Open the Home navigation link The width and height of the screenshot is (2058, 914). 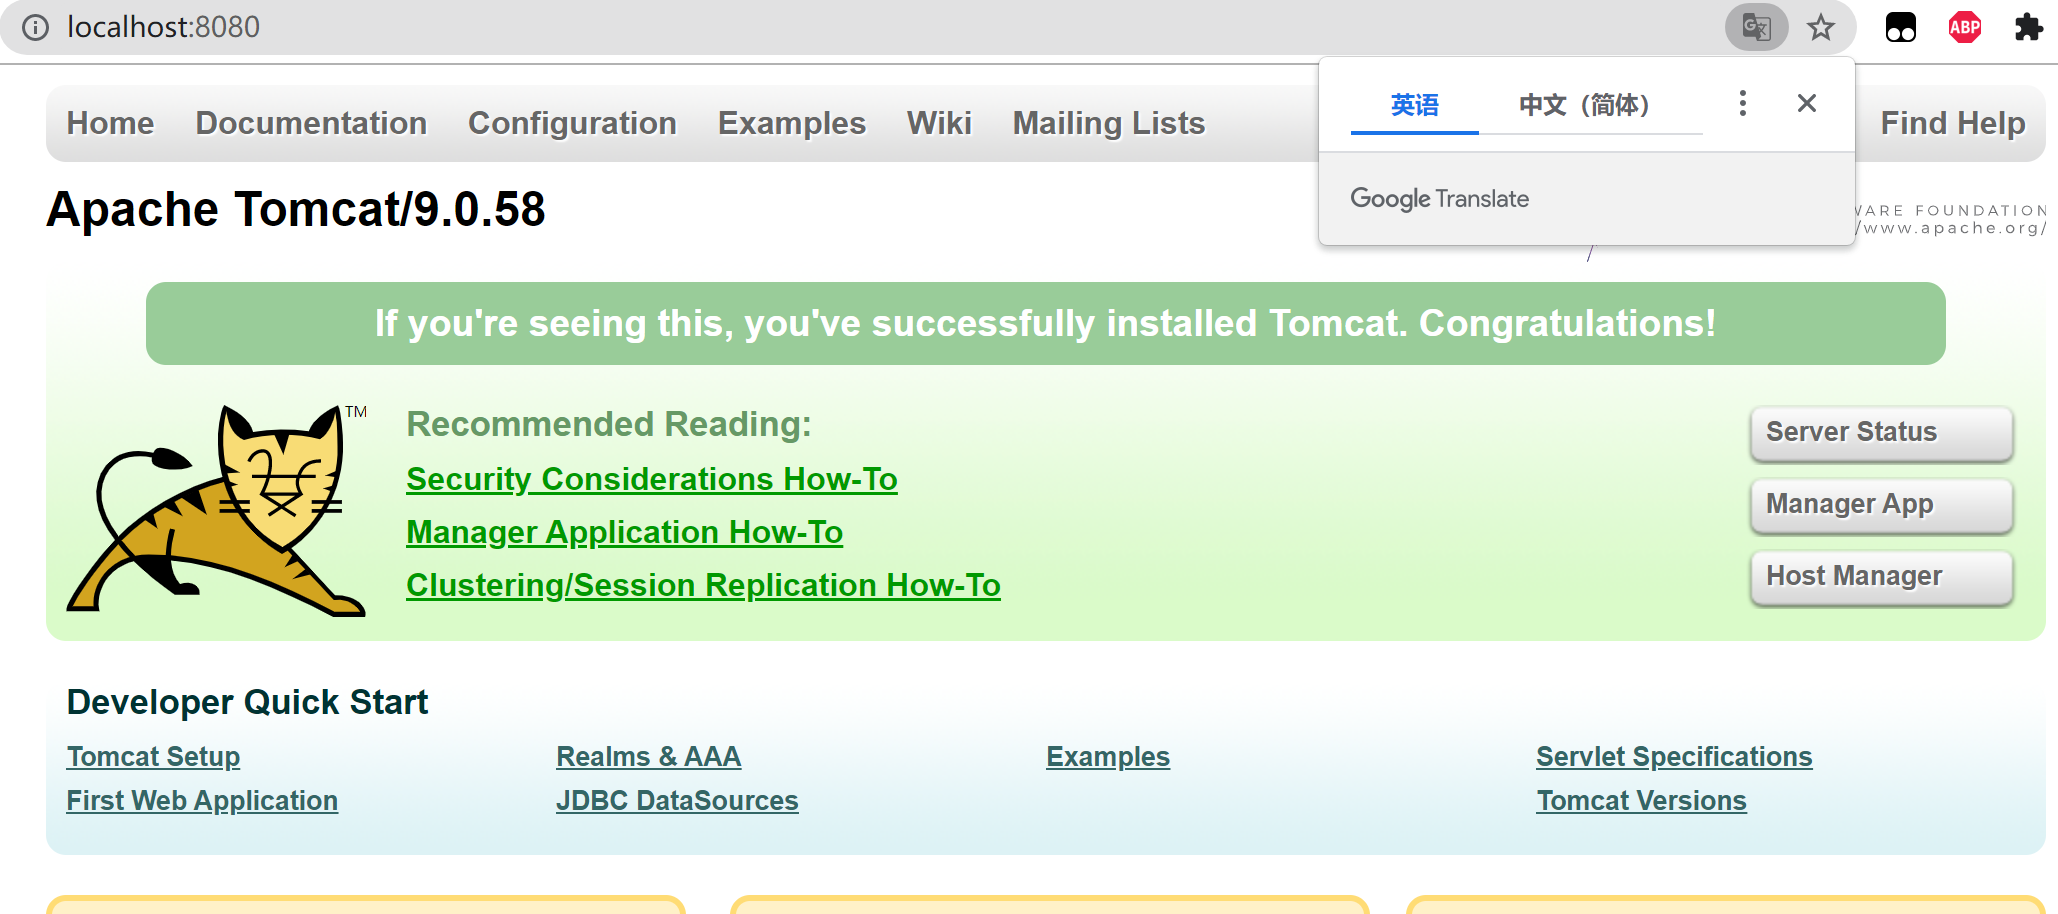[x=110, y=123]
